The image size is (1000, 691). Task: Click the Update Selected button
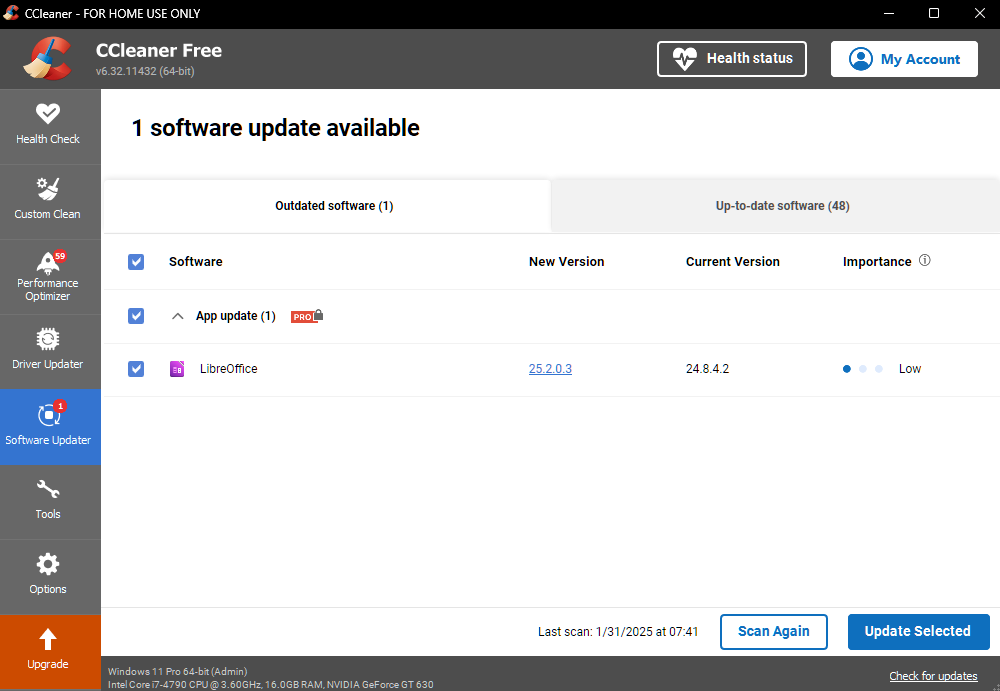click(918, 632)
